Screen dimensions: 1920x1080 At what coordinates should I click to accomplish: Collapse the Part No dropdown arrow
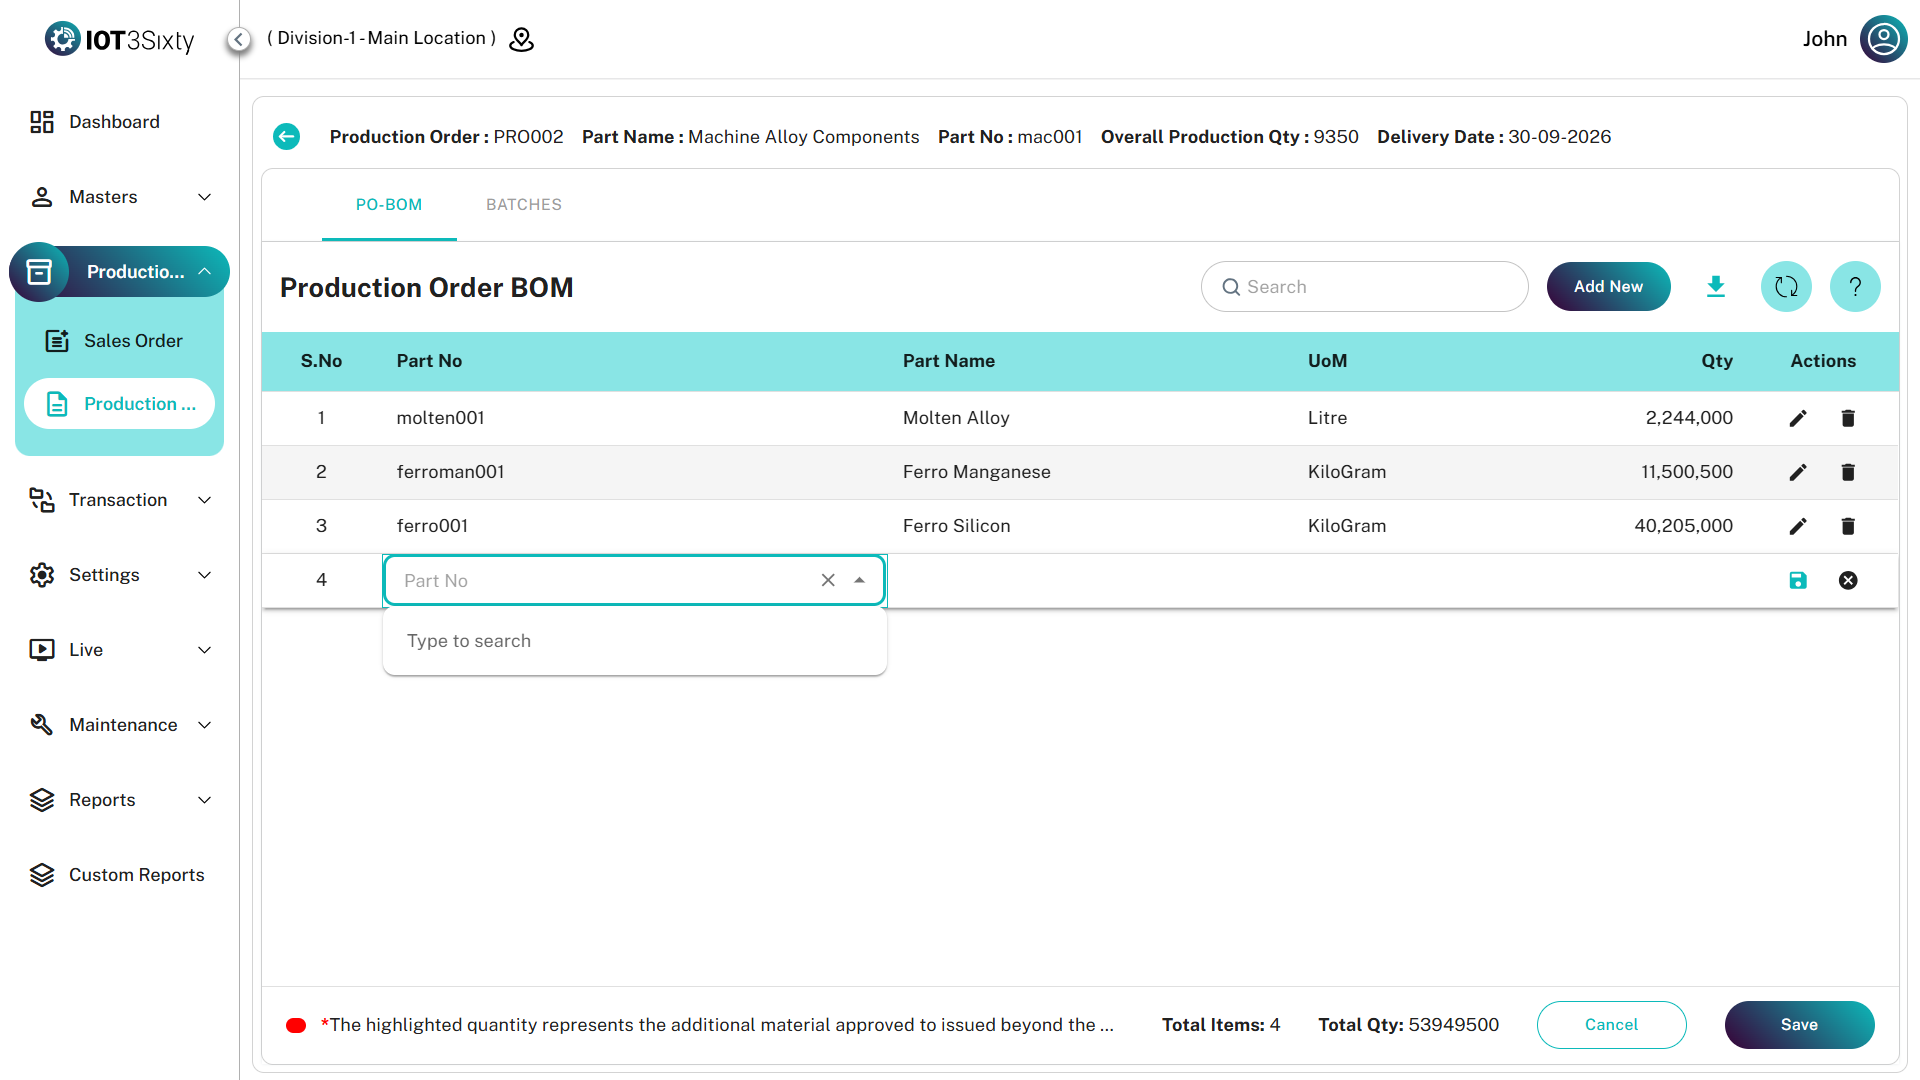(x=859, y=580)
